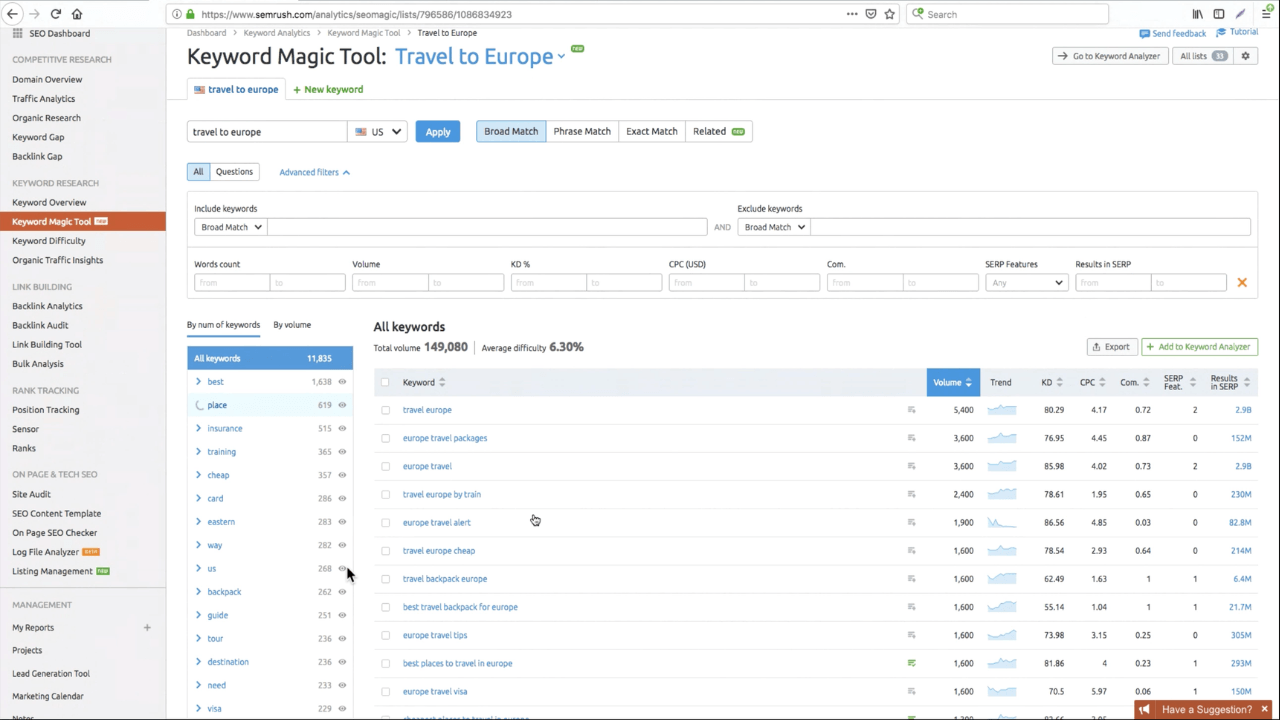Open SERP icon for best places to travel in europe
This screenshot has height=720, width=1280.
[911, 663]
